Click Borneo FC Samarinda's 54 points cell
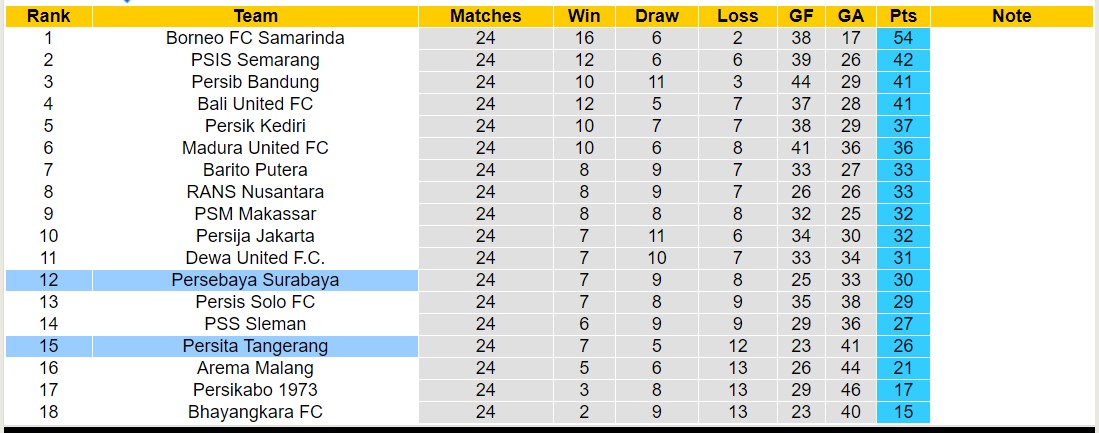 tap(903, 38)
